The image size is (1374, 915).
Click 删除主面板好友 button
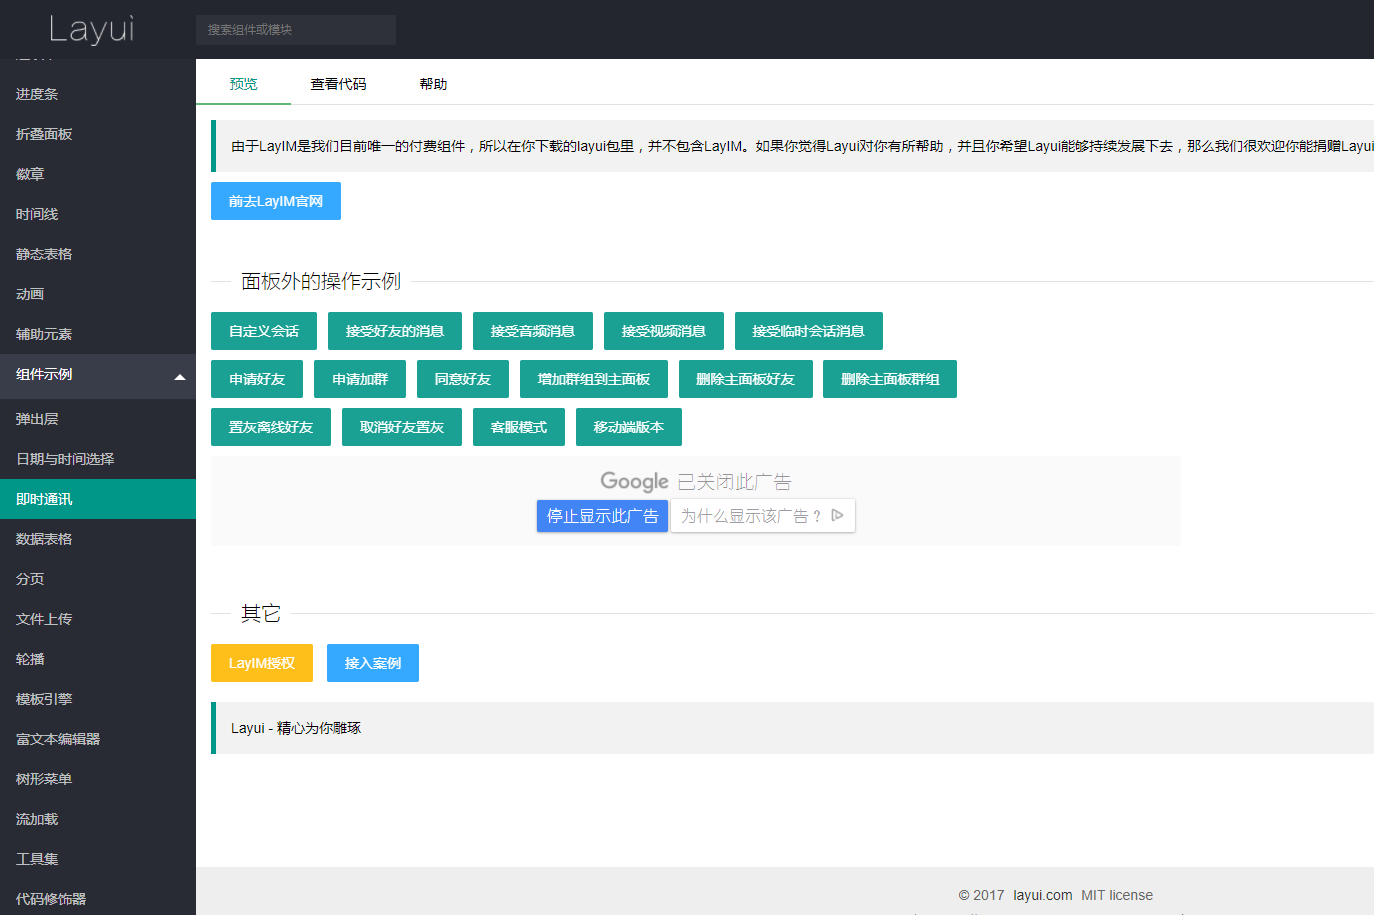(746, 379)
